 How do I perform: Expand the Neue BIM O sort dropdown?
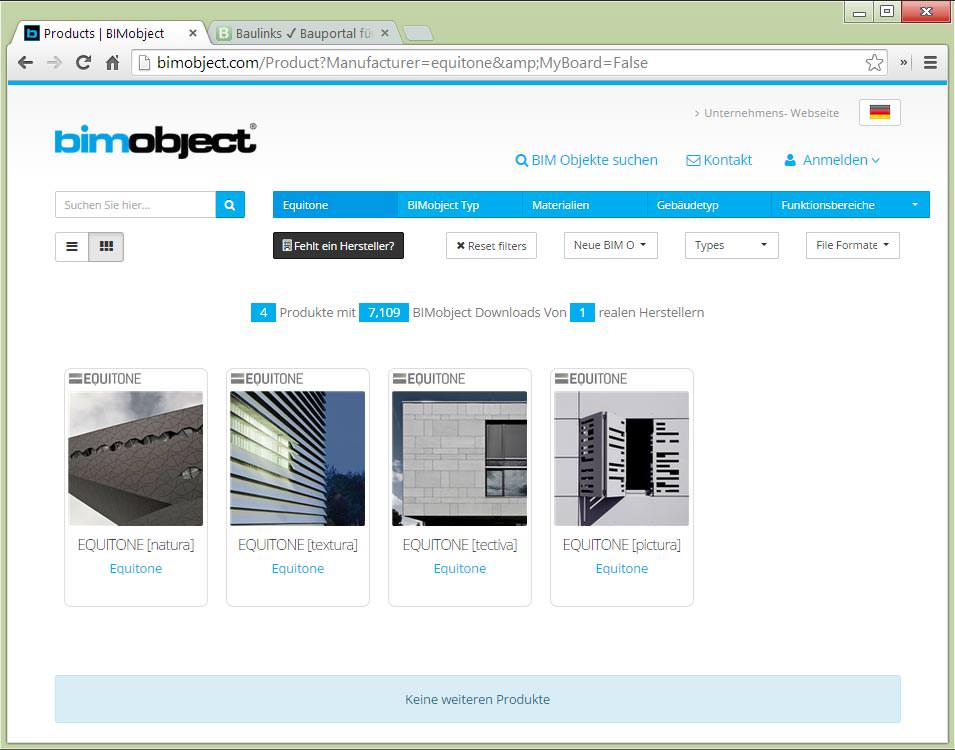tap(610, 245)
